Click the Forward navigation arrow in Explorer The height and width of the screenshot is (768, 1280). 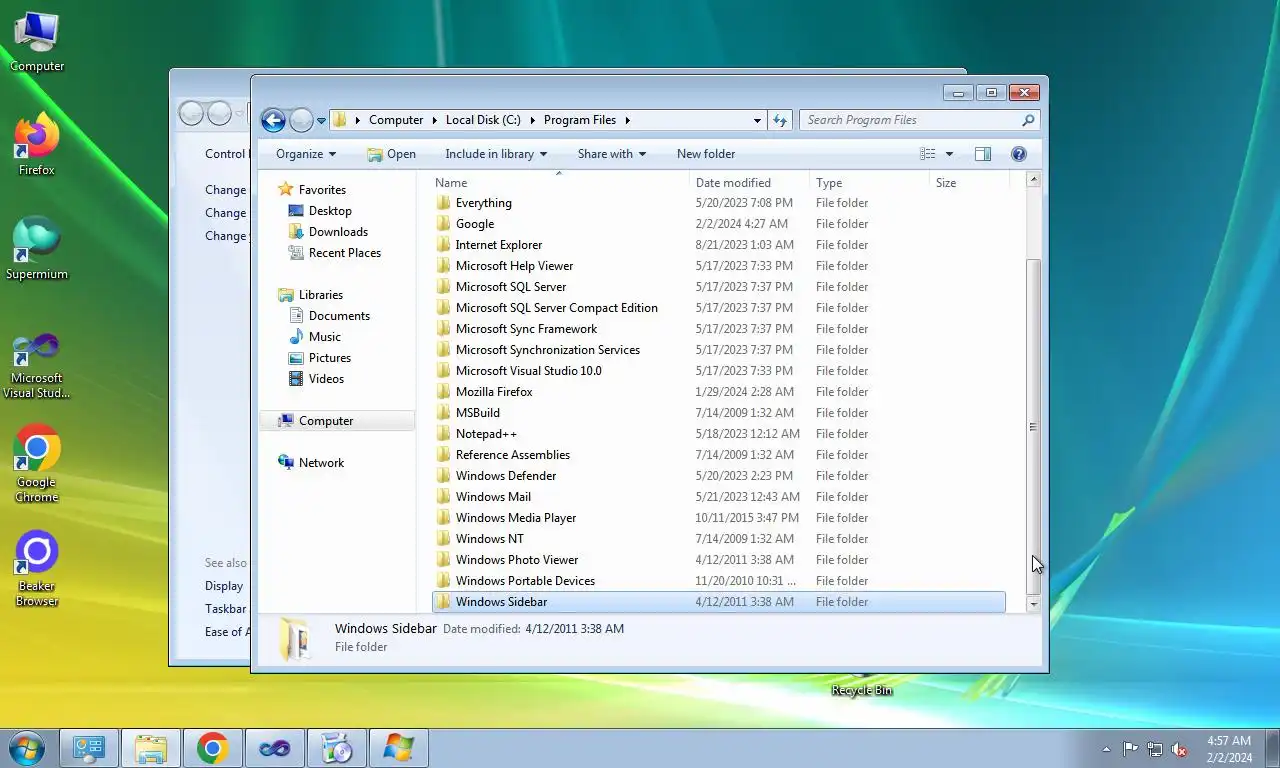tap(301, 120)
